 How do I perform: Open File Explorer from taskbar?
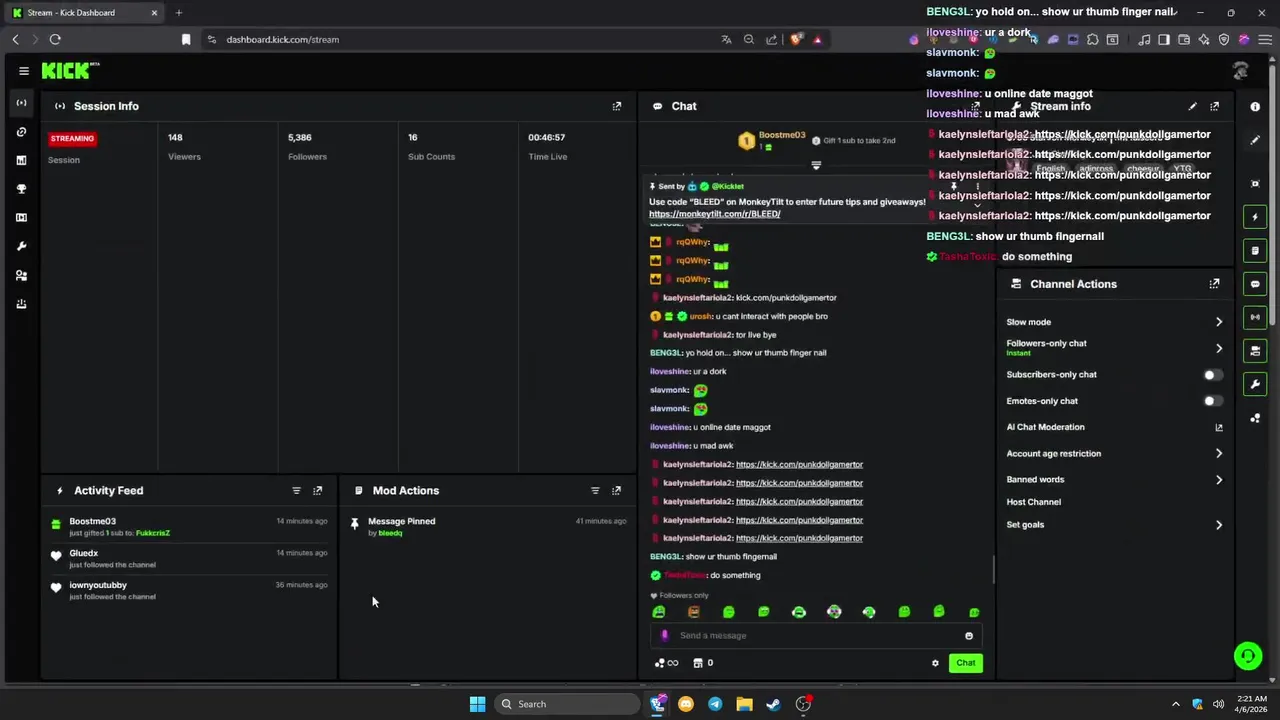point(744,704)
